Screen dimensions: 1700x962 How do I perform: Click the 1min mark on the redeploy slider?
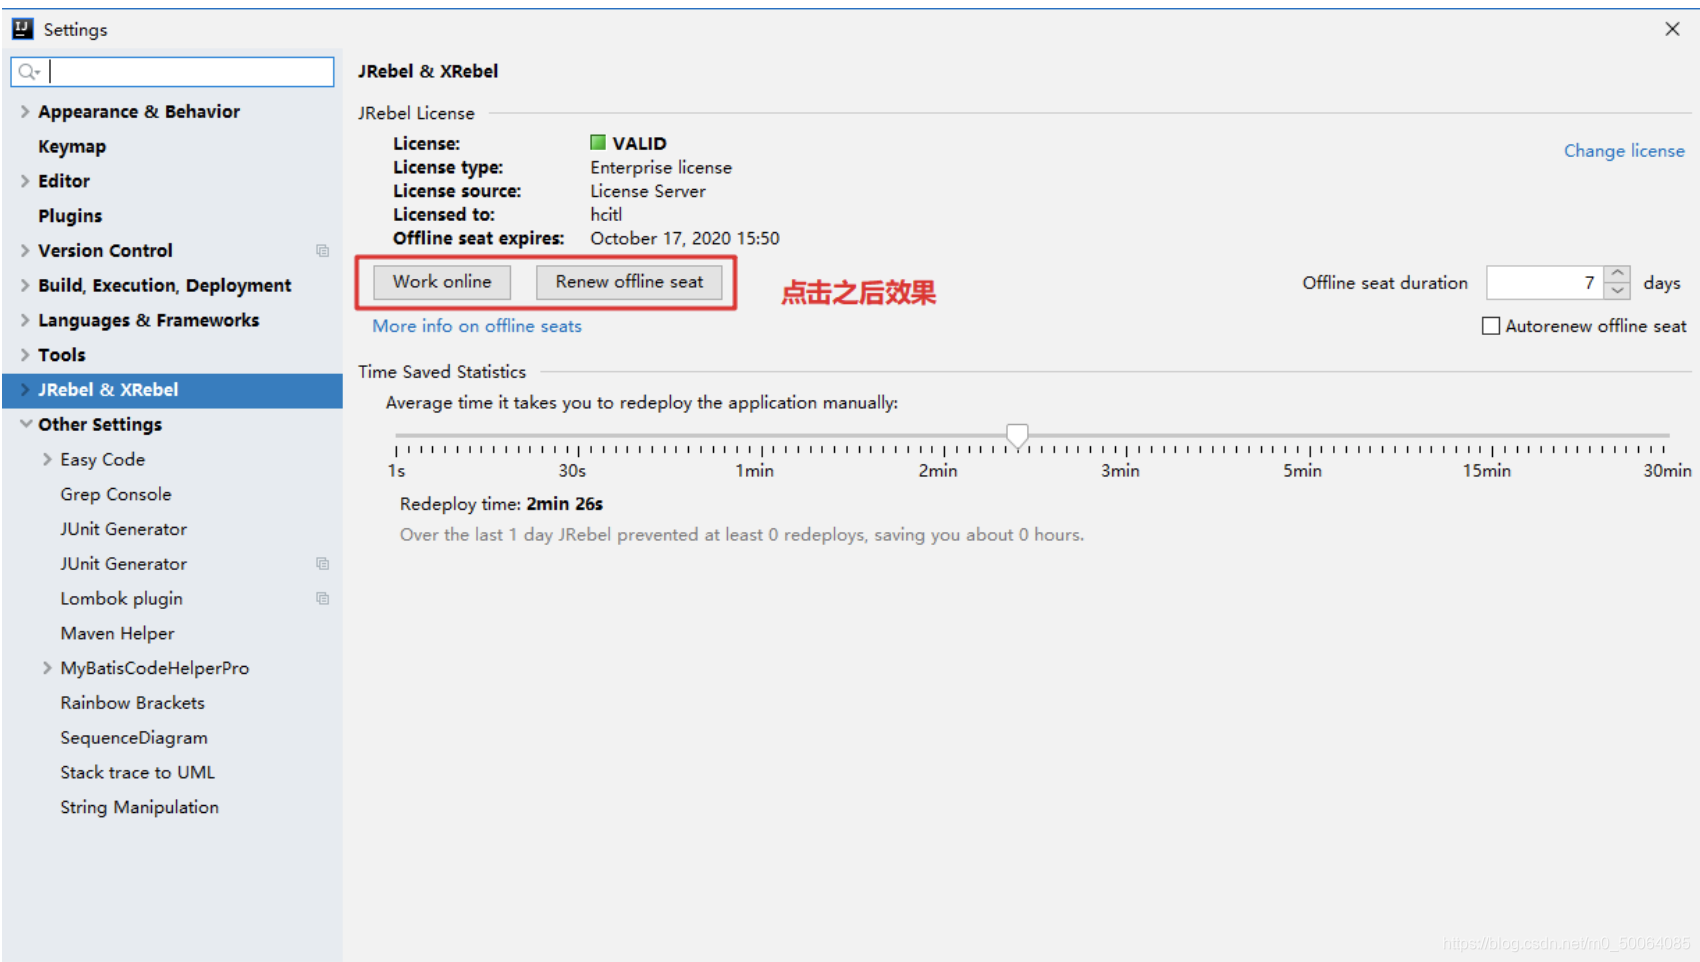755,471
